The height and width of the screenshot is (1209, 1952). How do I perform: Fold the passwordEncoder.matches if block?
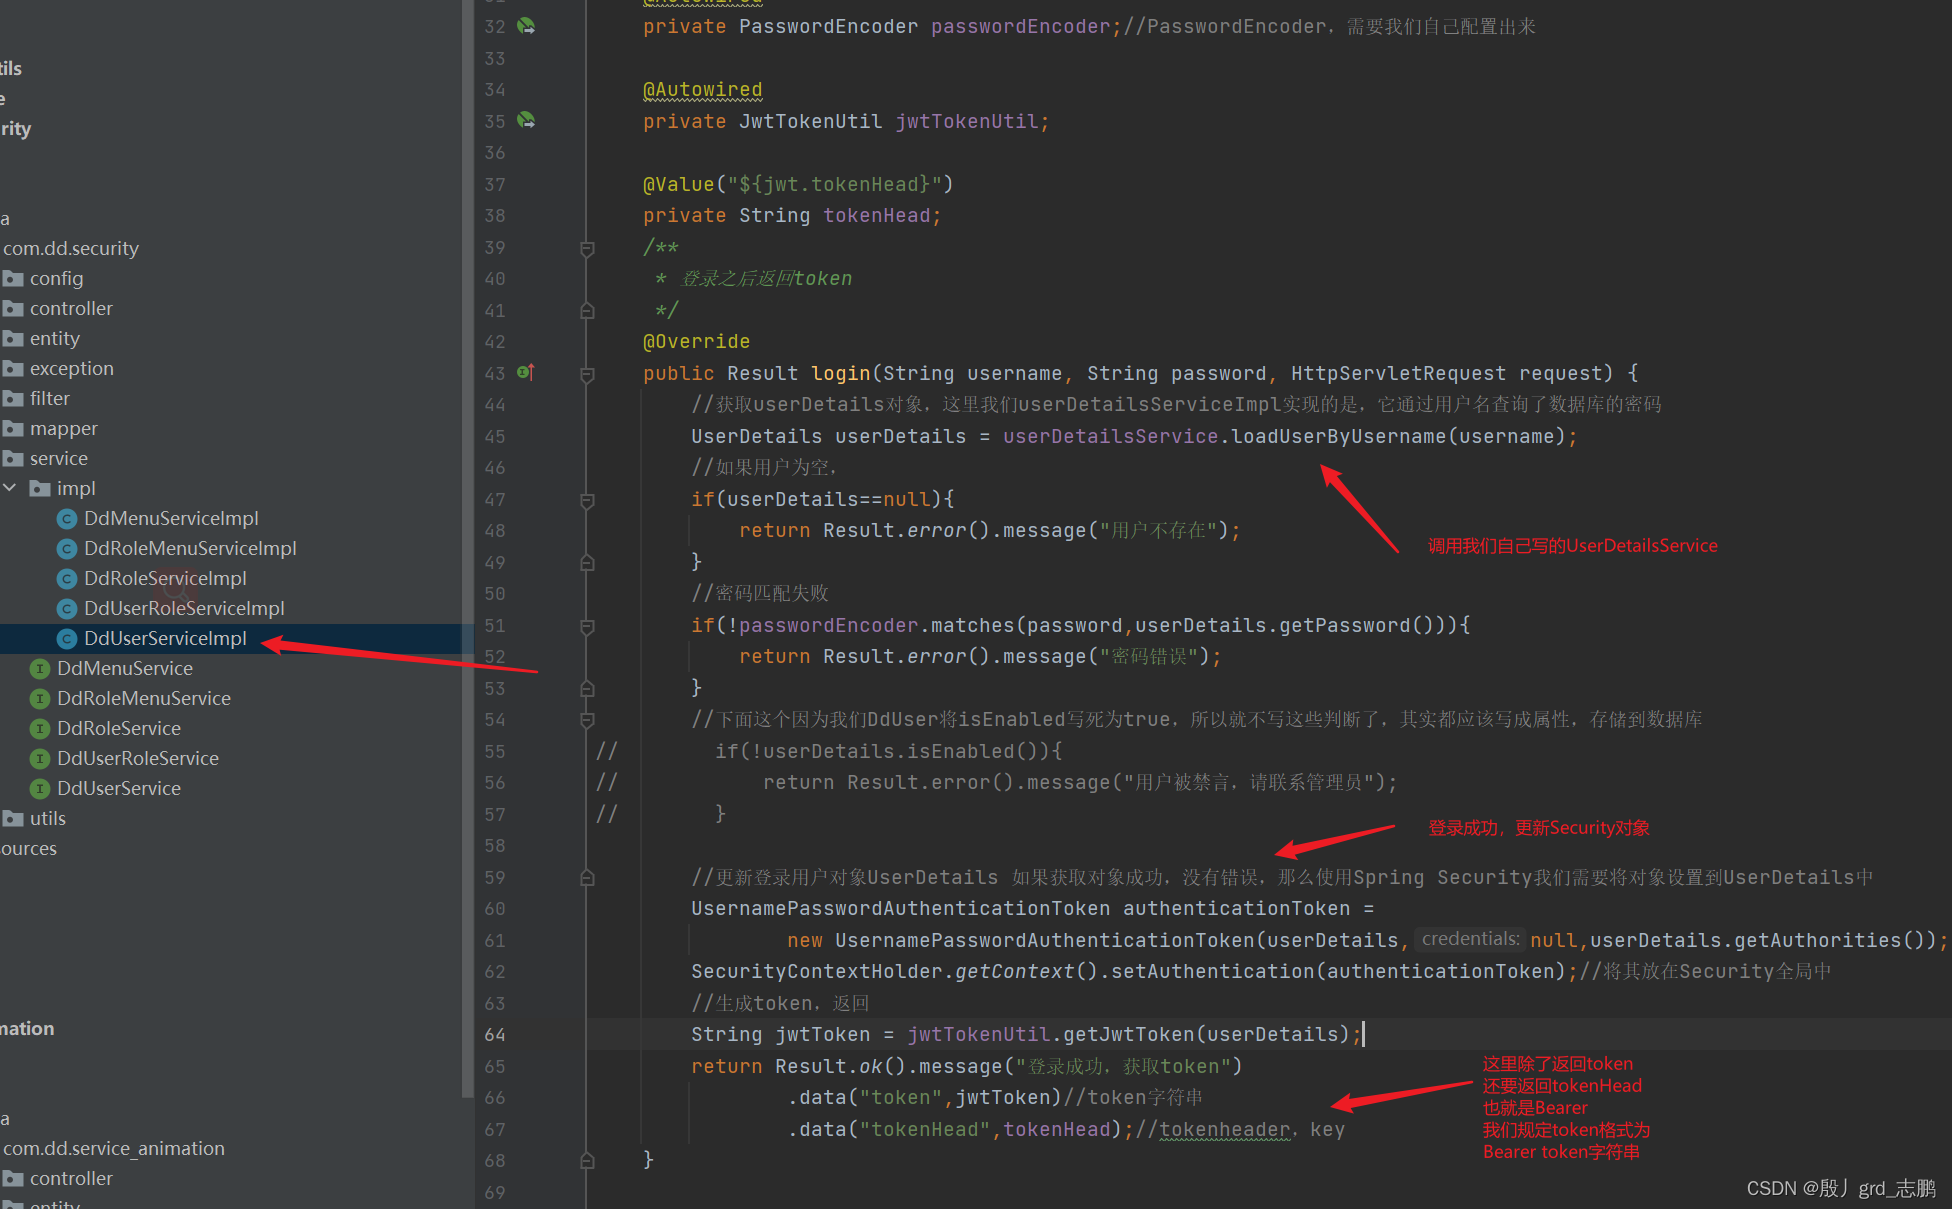pos(588,626)
